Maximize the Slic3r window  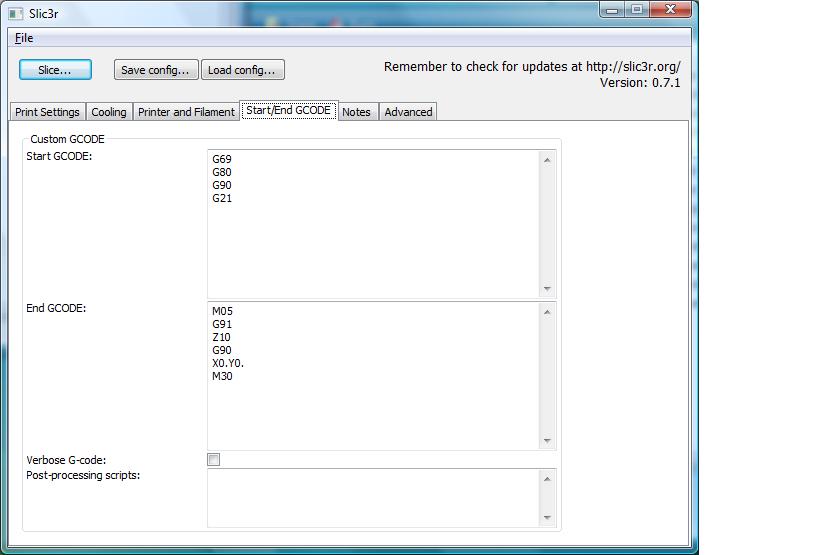coord(636,9)
